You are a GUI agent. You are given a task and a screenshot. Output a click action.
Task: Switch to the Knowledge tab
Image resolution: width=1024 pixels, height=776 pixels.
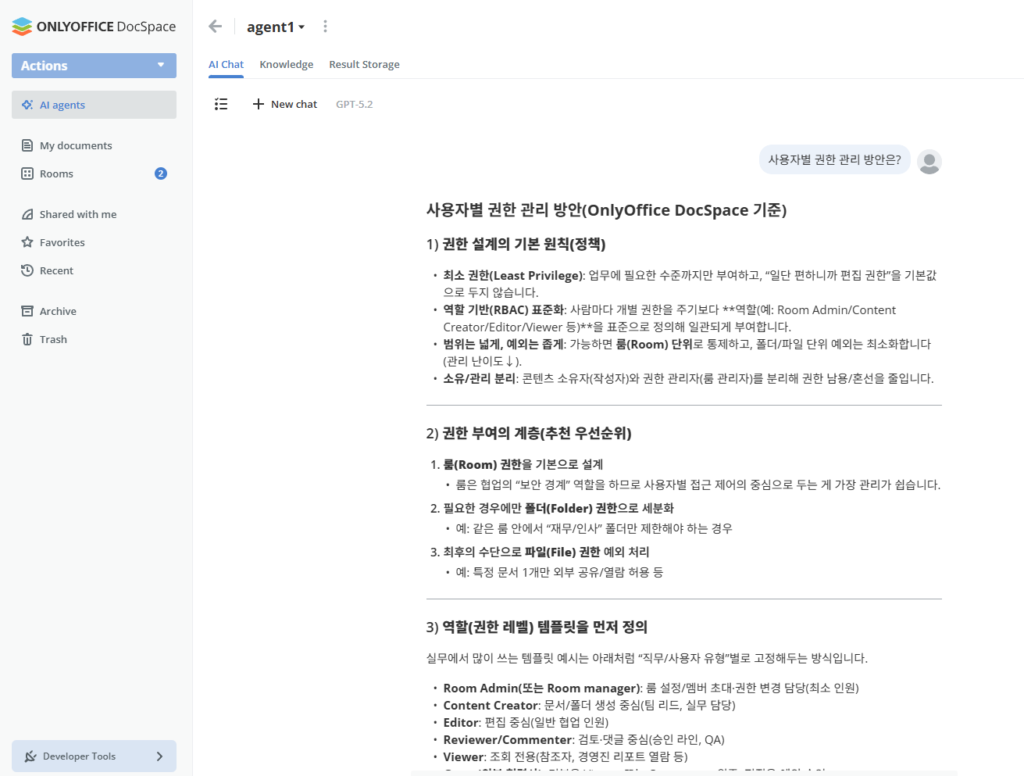[x=286, y=64]
